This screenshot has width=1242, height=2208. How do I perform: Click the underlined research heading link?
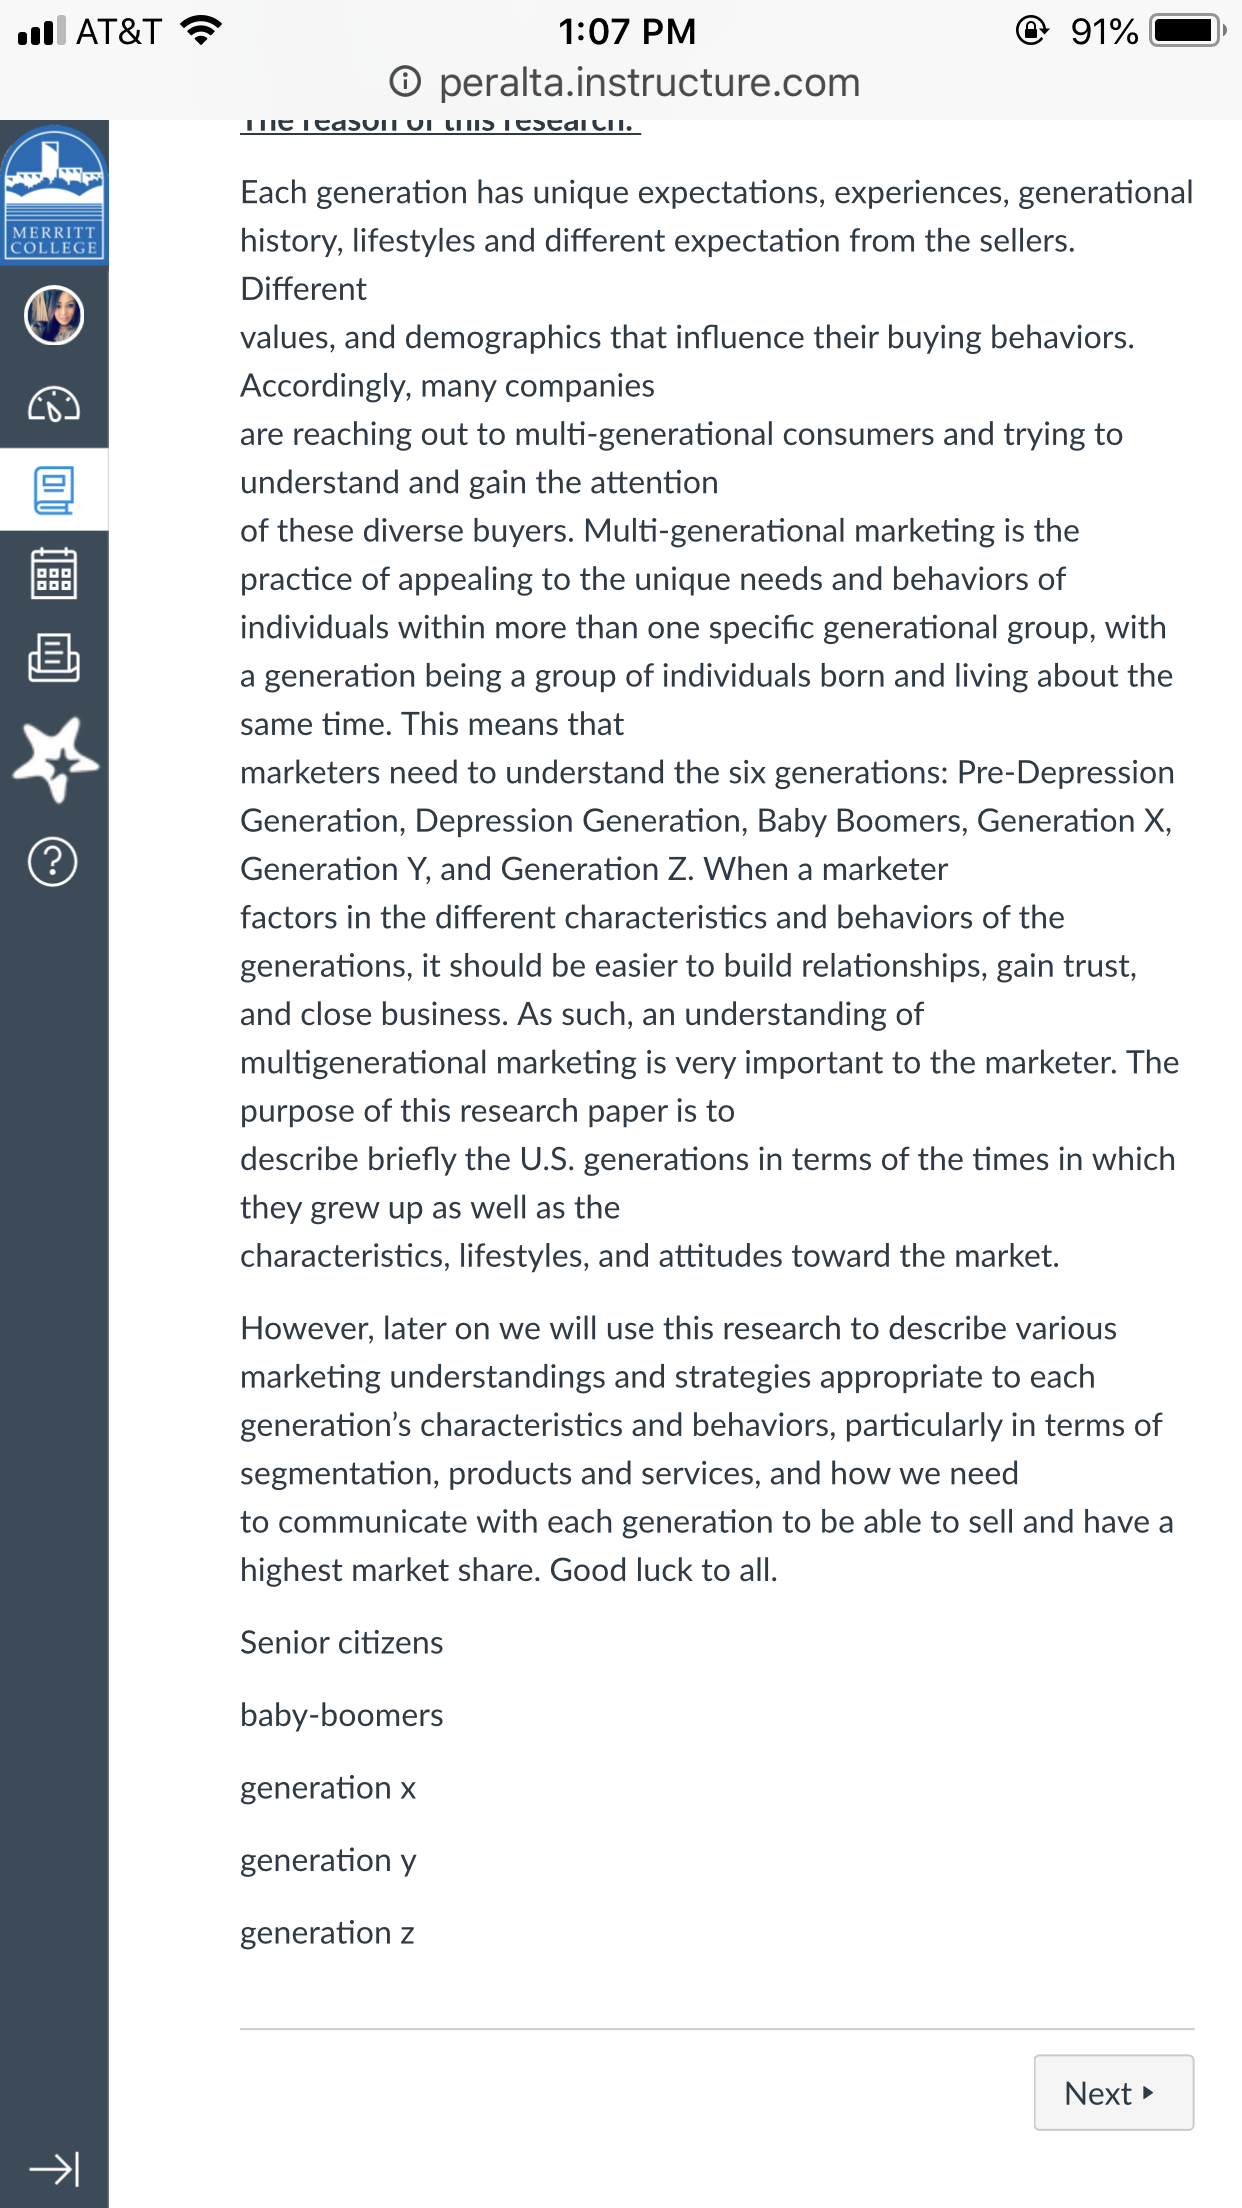click(440, 125)
